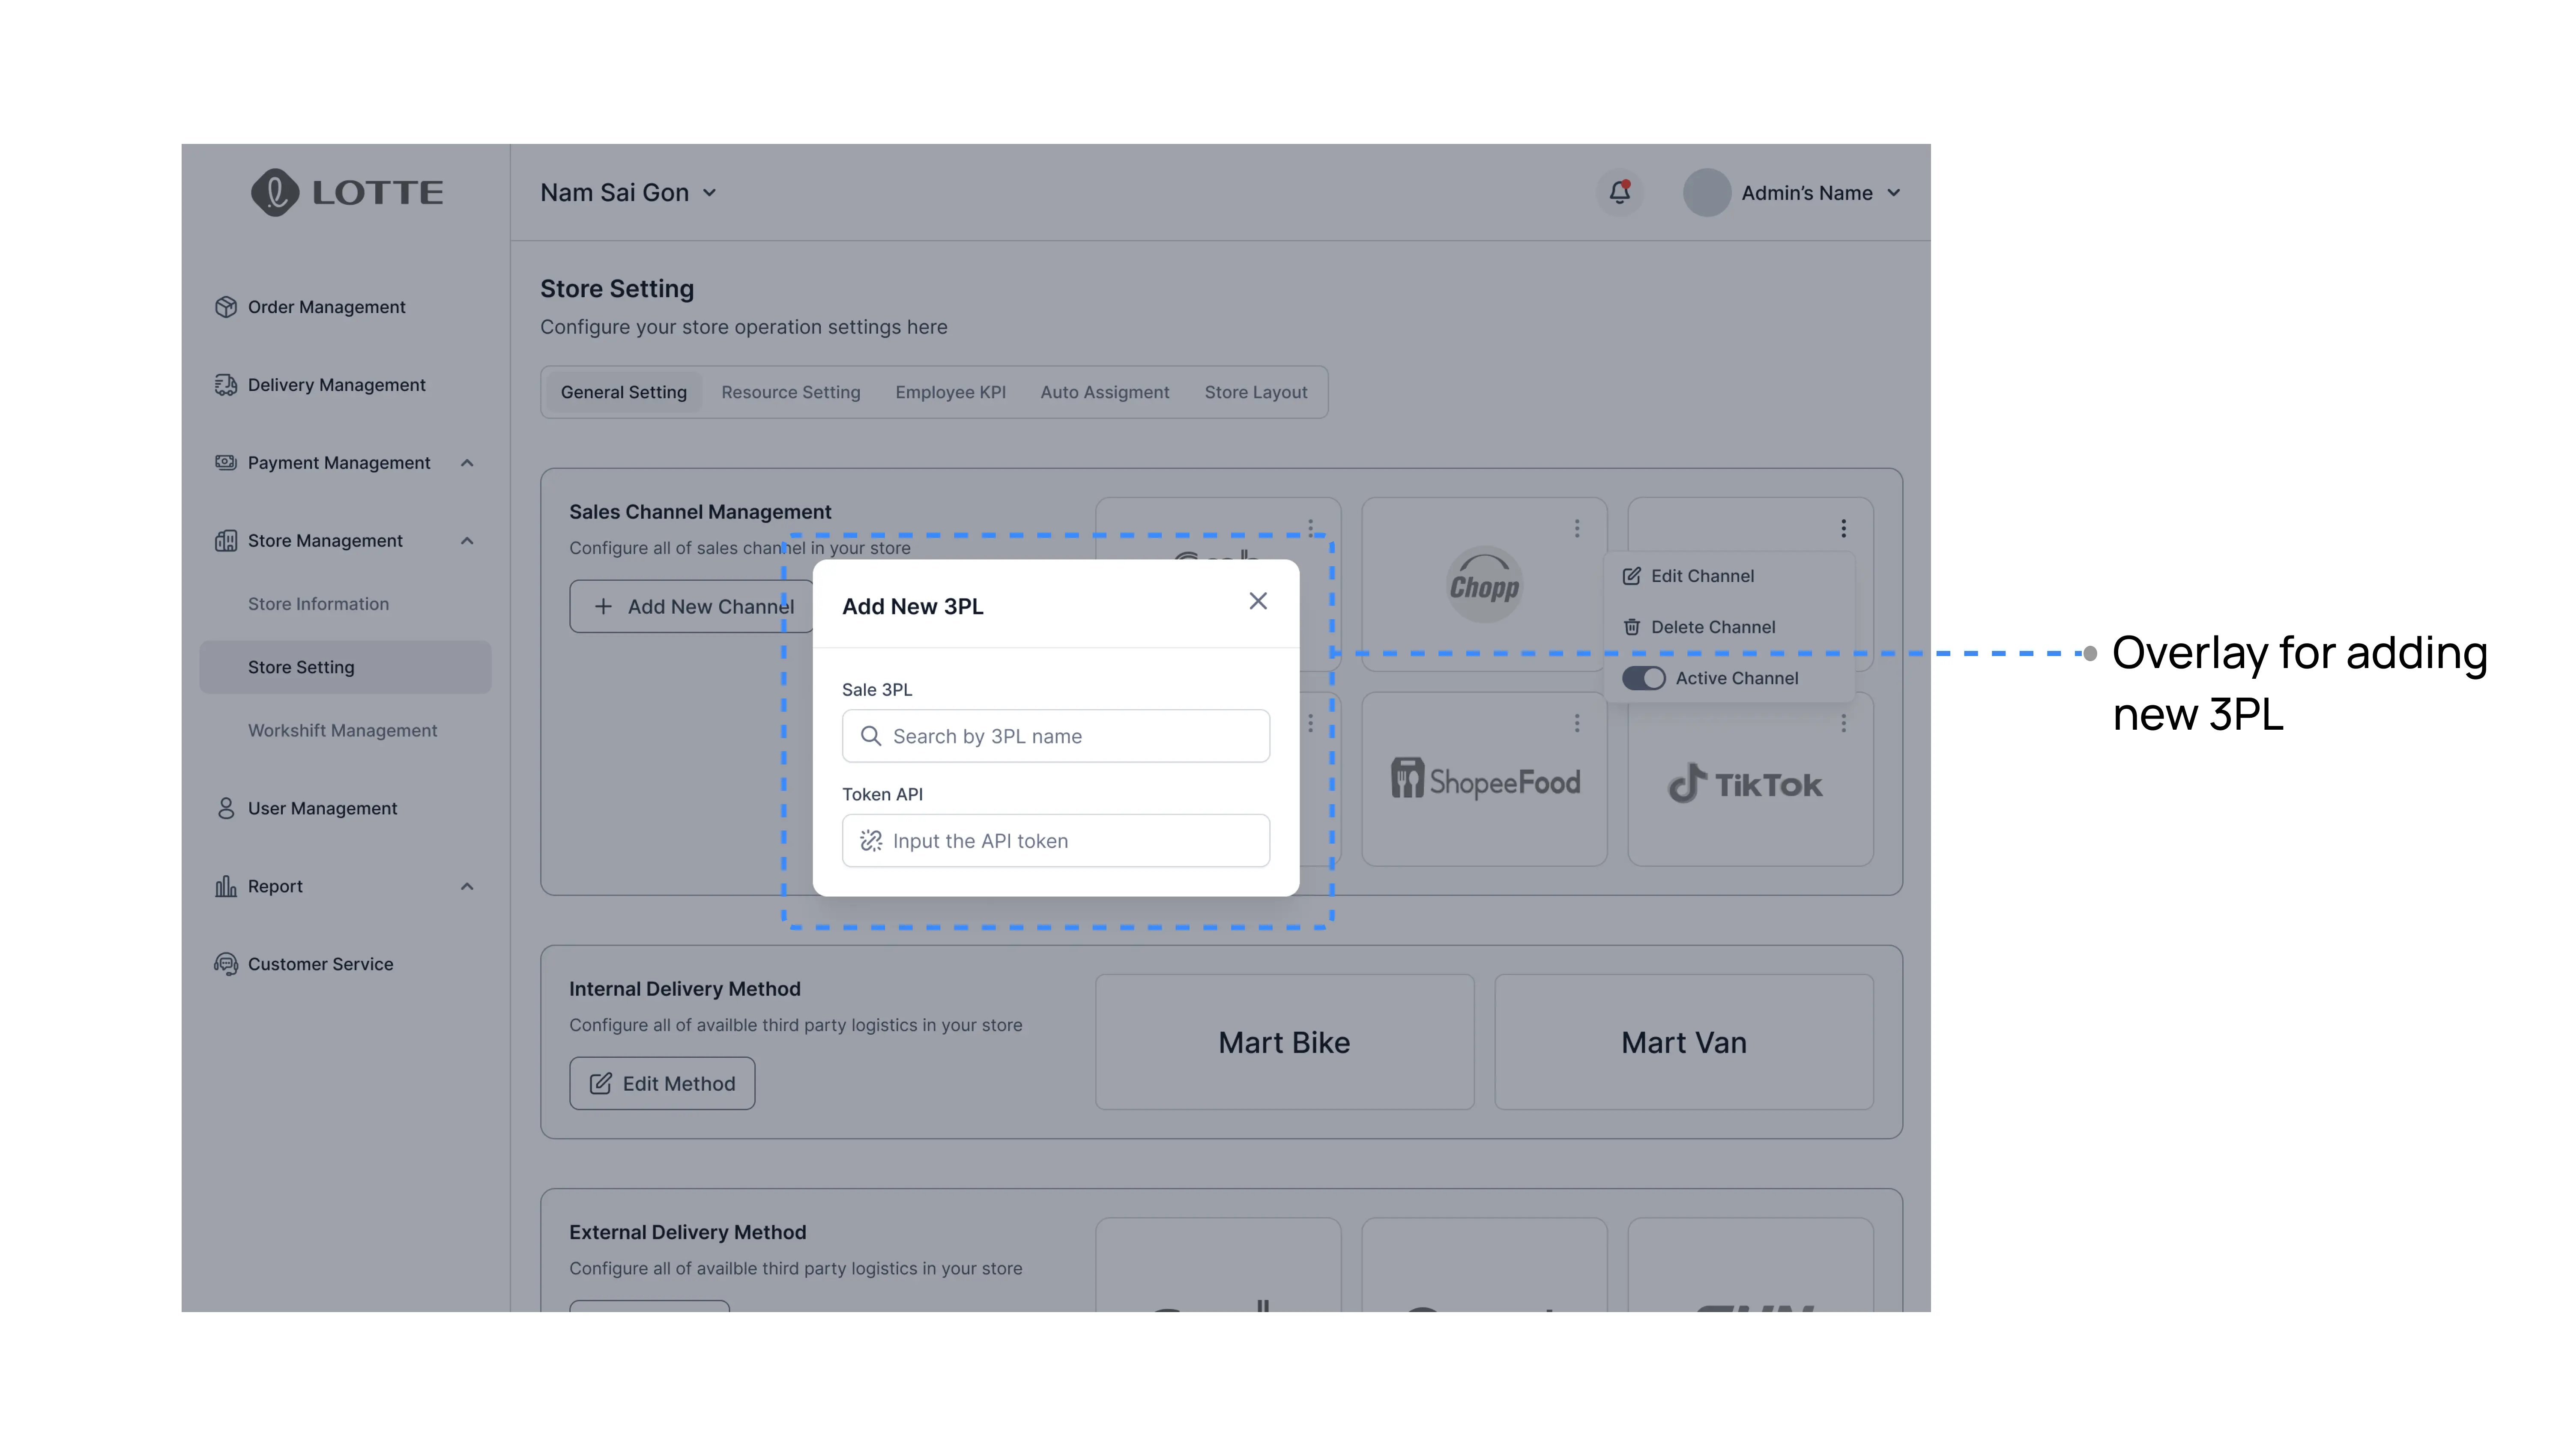
Task: Click the Order Management box icon
Action: [x=226, y=307]
